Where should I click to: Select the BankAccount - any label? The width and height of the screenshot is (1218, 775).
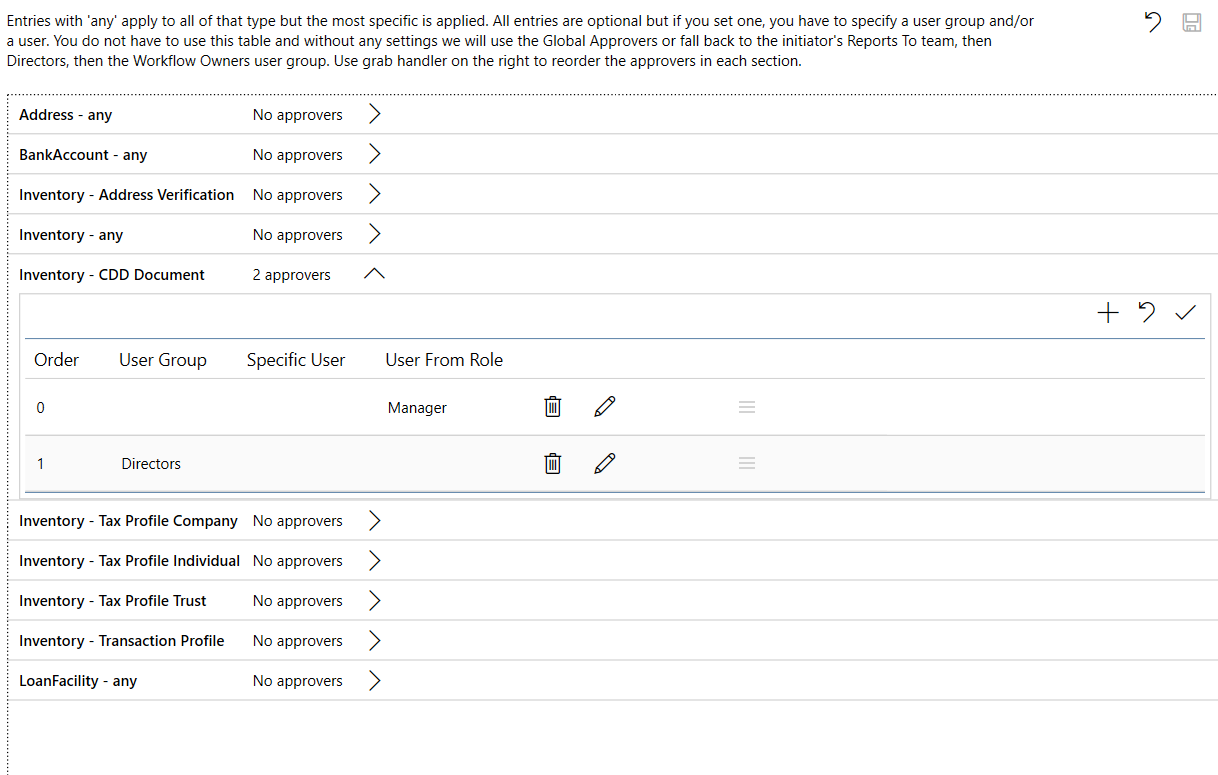83,155
